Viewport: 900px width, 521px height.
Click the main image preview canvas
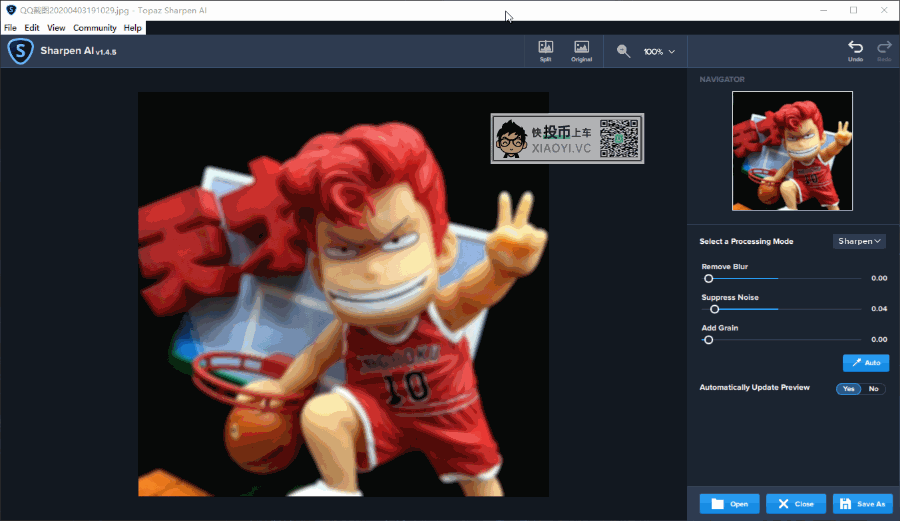tap(343, 294)
